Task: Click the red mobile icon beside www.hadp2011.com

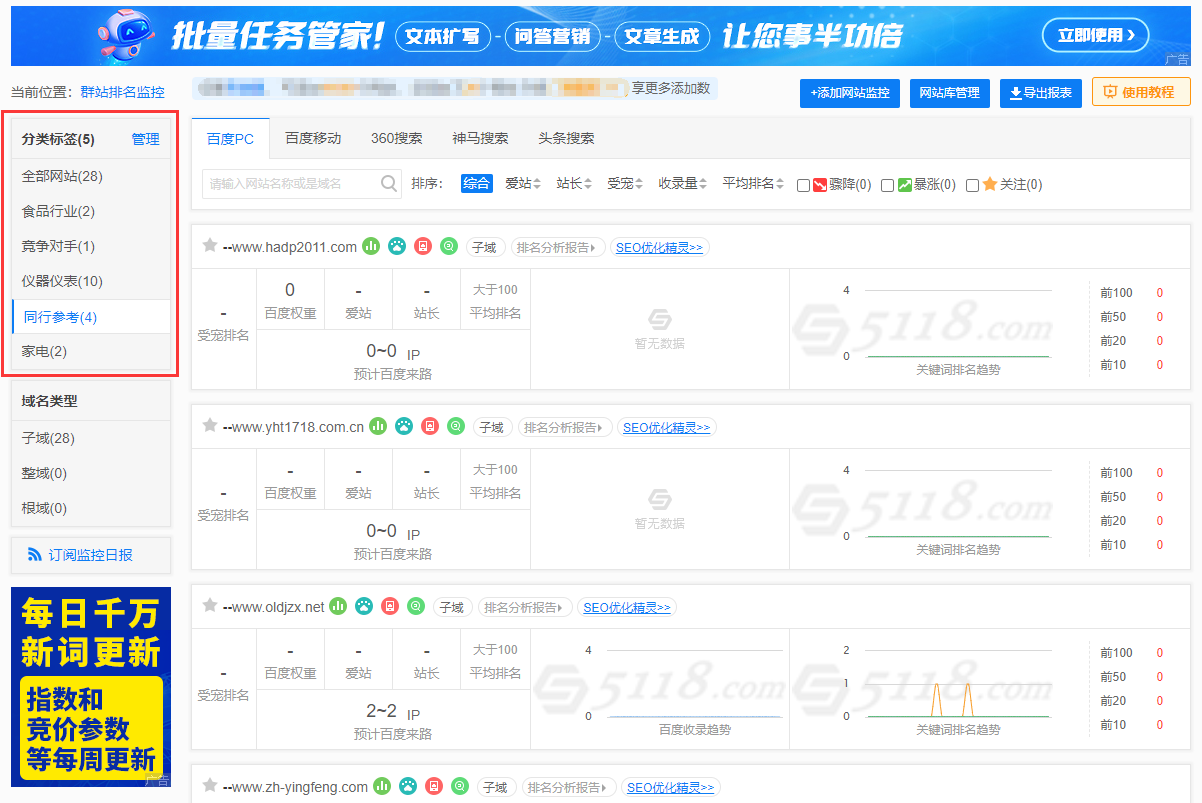Action: [x=423, y=246]
